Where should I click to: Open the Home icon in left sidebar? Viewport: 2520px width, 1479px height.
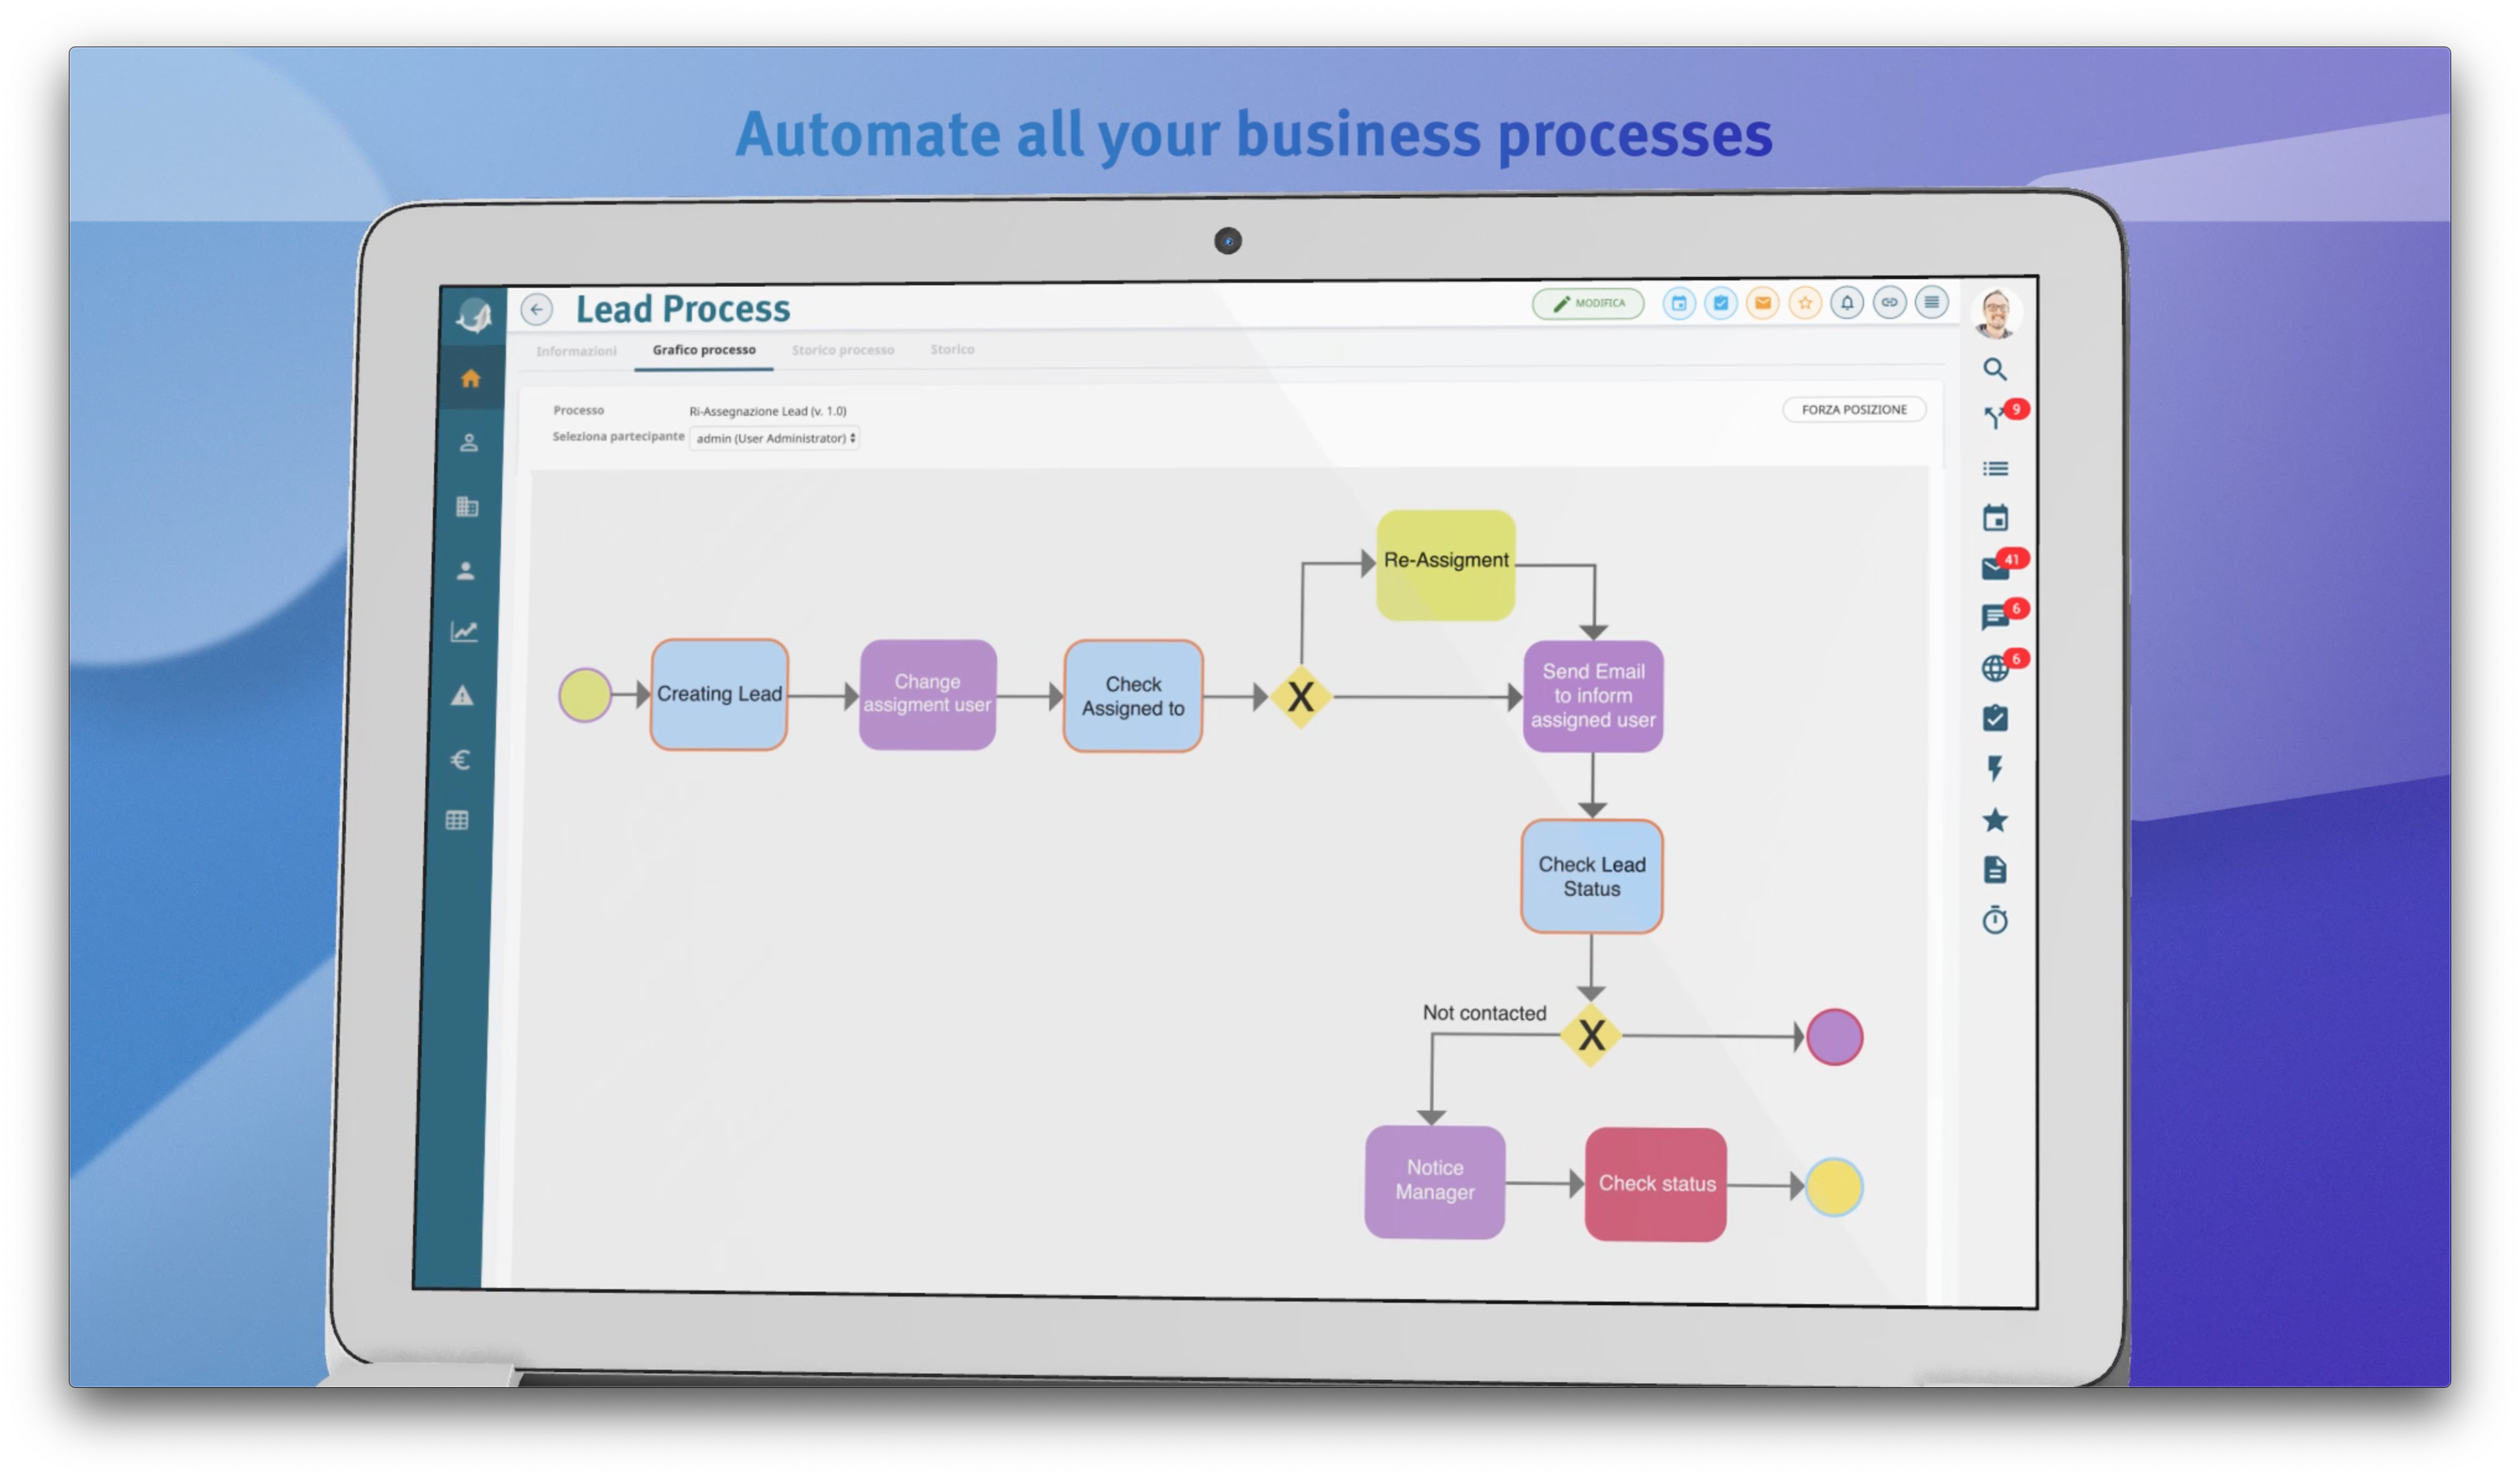471,379
